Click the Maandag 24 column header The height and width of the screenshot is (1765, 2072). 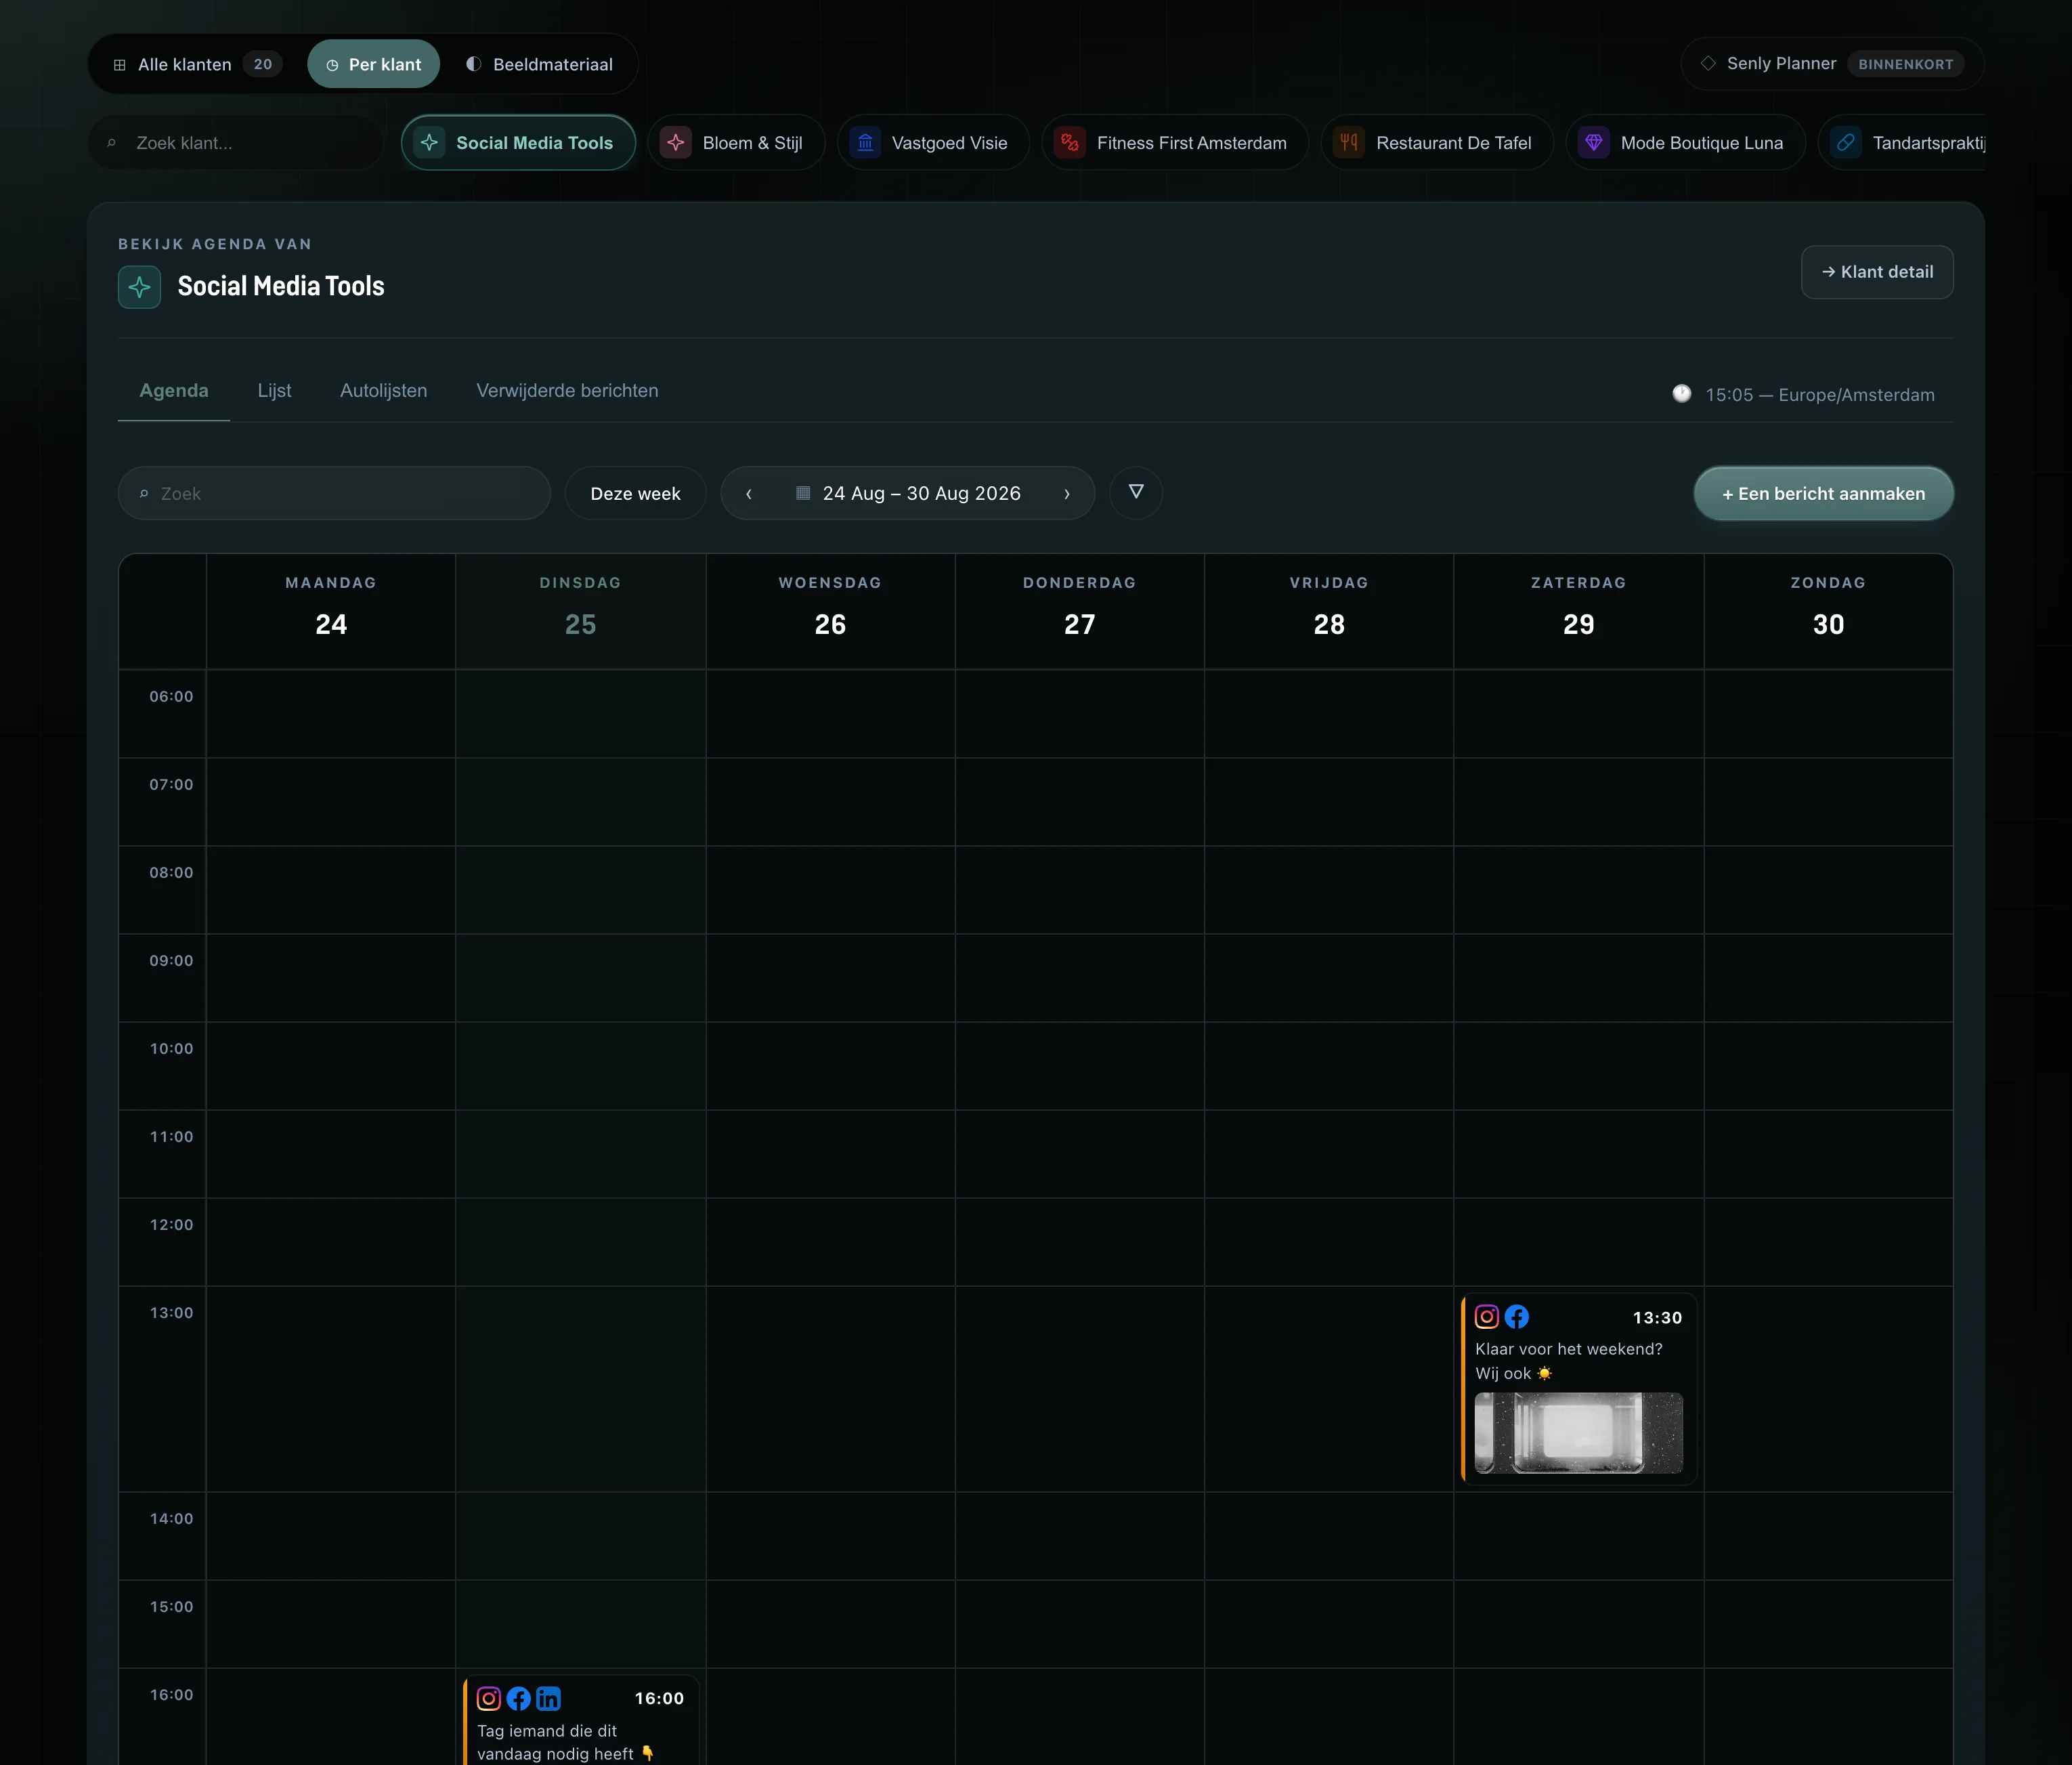(331, 611)
